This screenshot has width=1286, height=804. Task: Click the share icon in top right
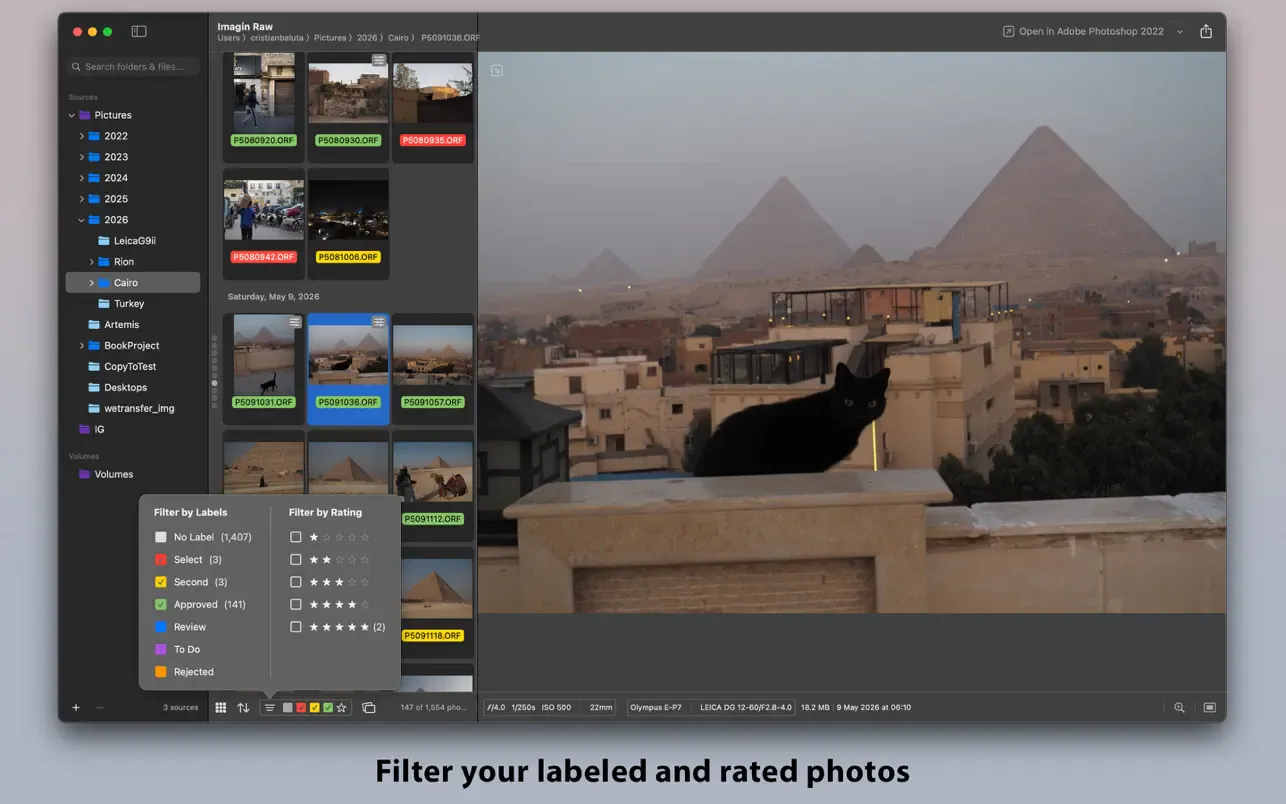click(1206, 31)
